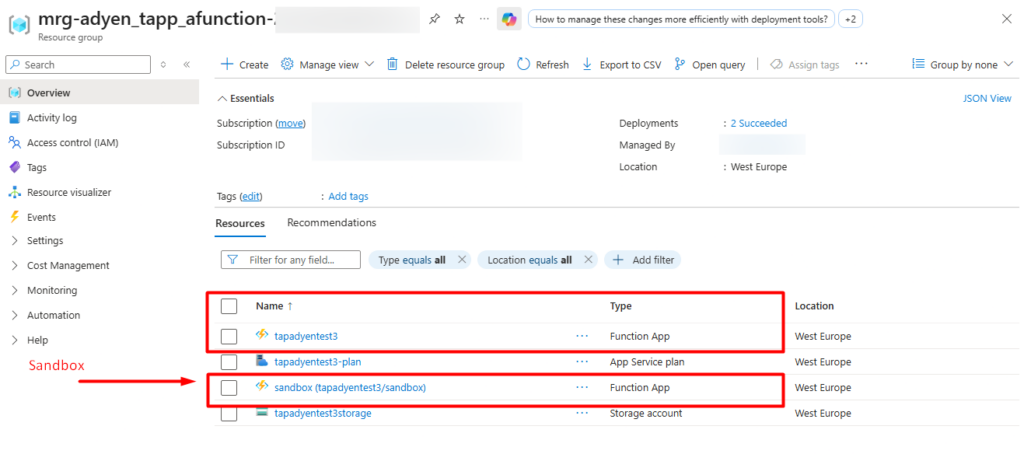
Task: Pin the resource group to dashboard
Action: 434,19
